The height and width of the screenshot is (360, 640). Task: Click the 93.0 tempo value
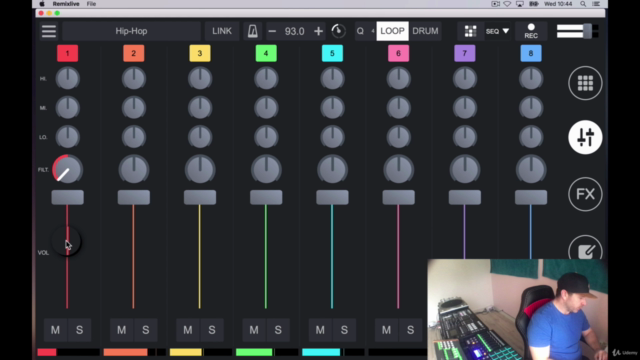[x=294, y=31]
